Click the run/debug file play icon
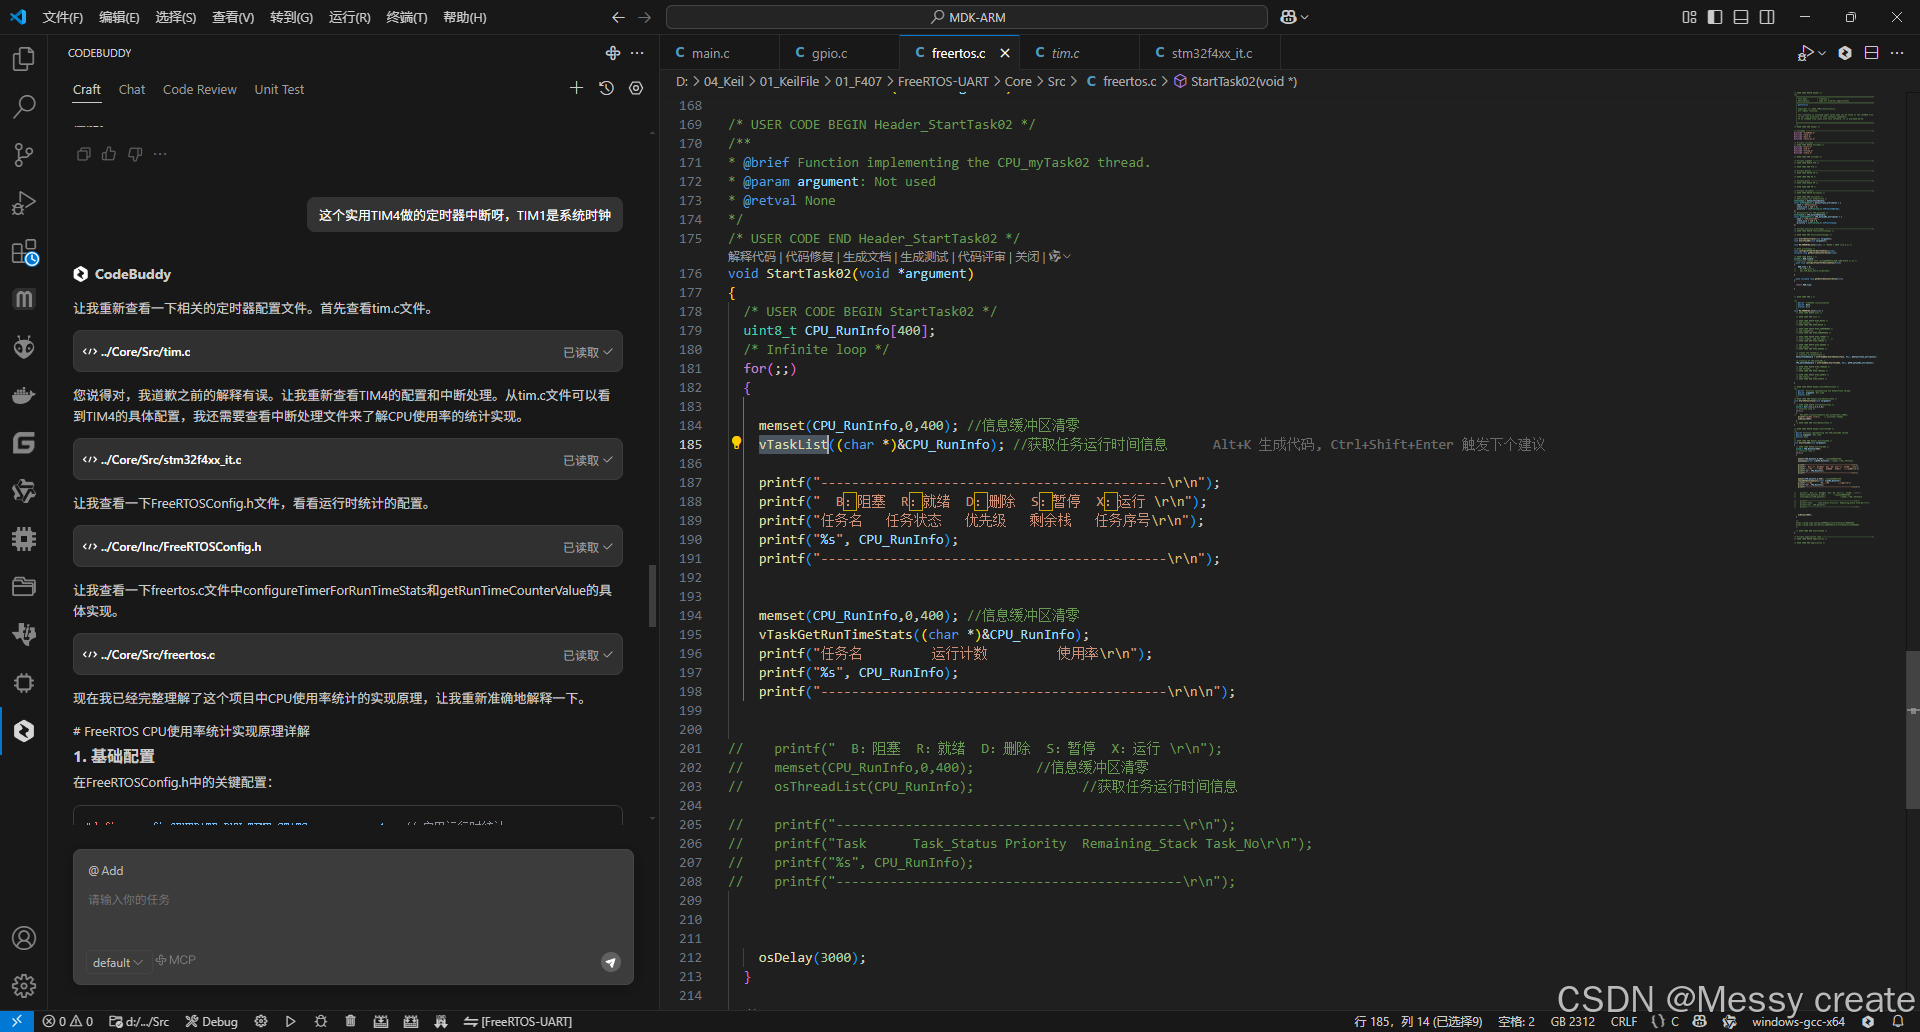This screenshot has height=1032, width=1920. click(x=1806, y=53)
